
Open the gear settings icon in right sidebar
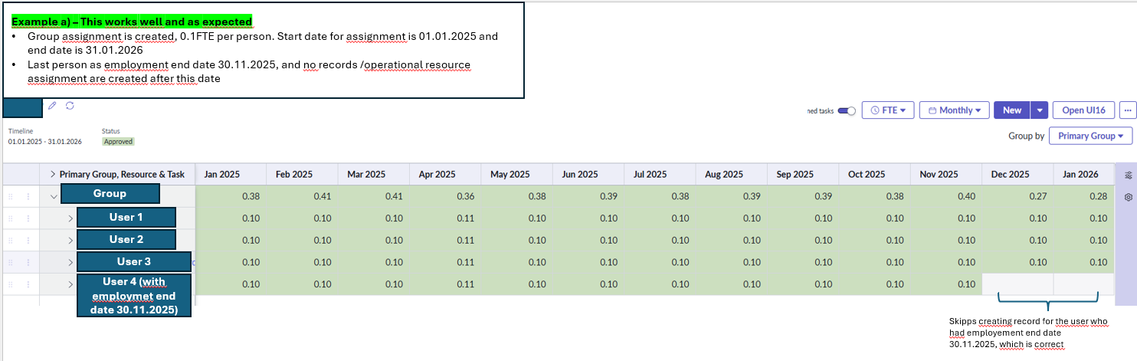tap(1128, 197)
